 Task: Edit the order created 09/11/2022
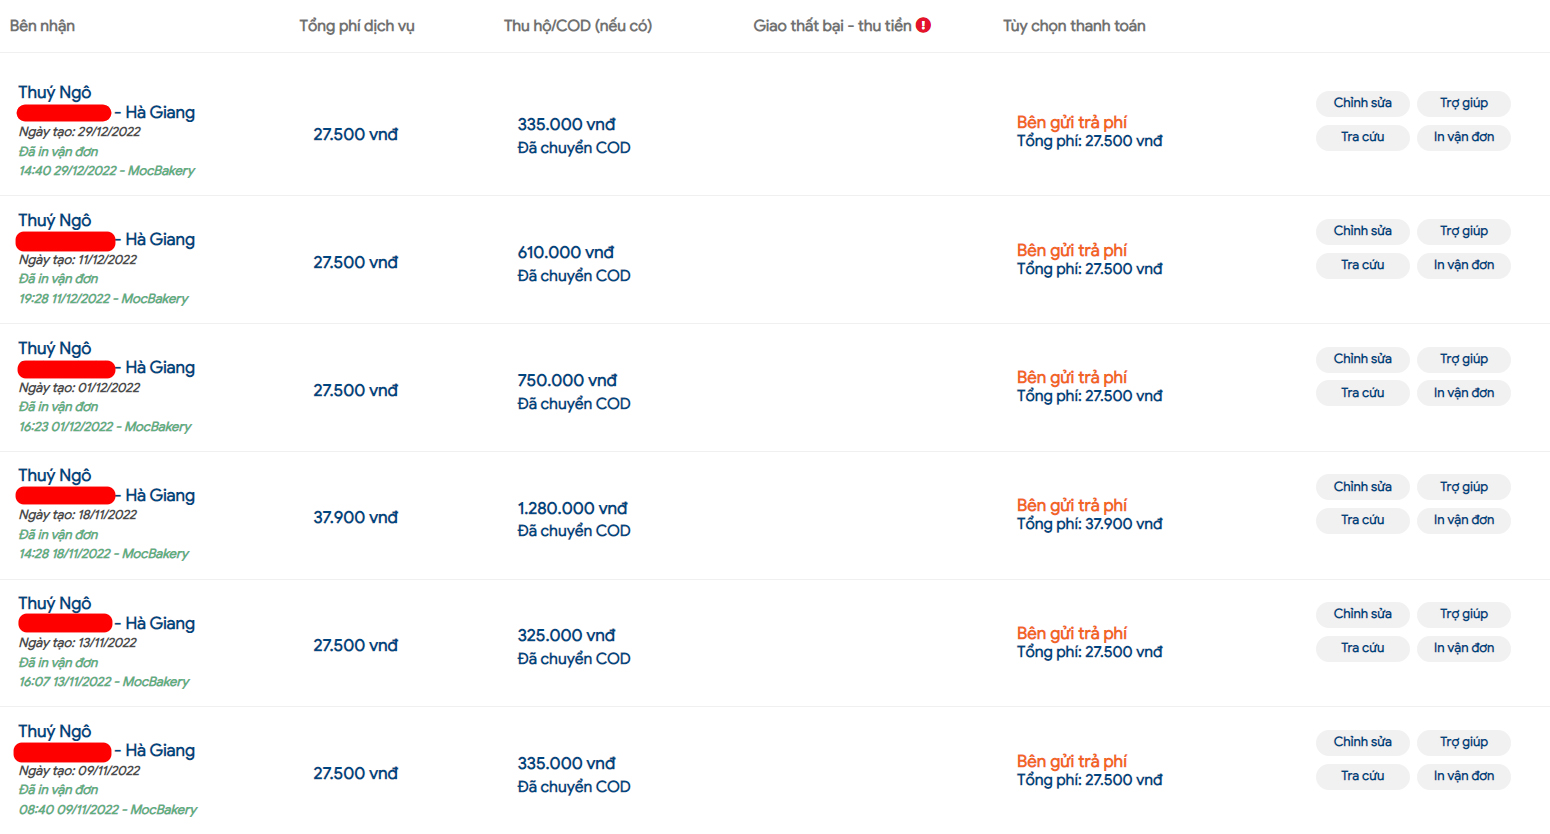tap(1362, 742)
